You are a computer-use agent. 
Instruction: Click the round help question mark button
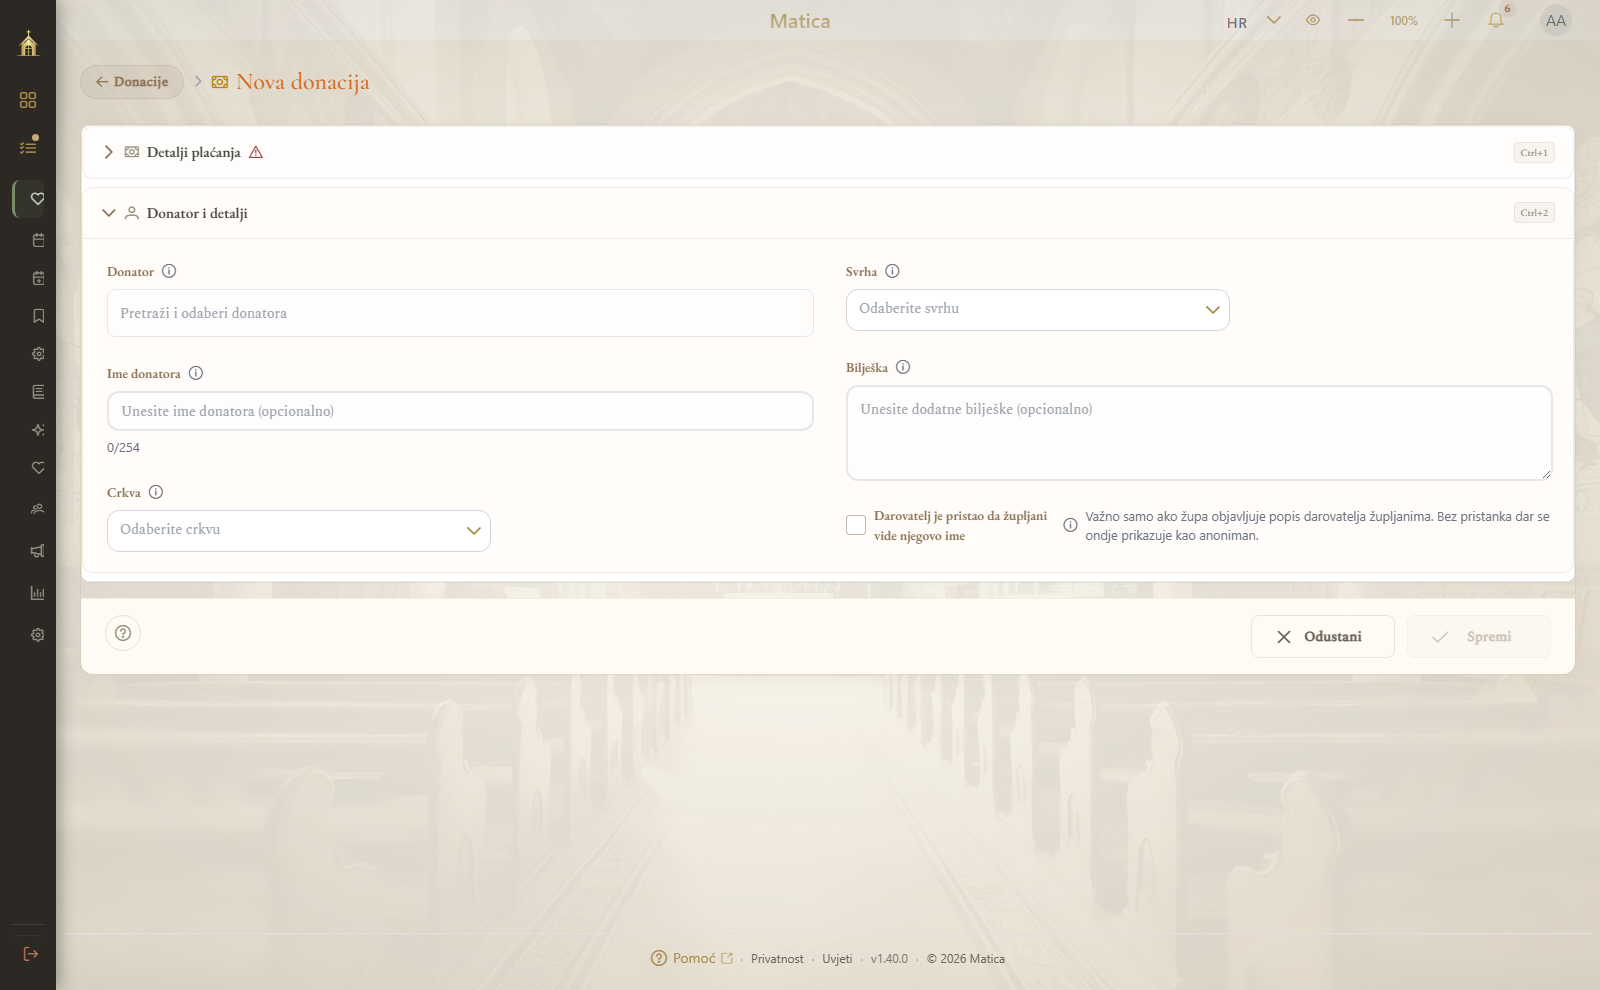click(123, 633)
